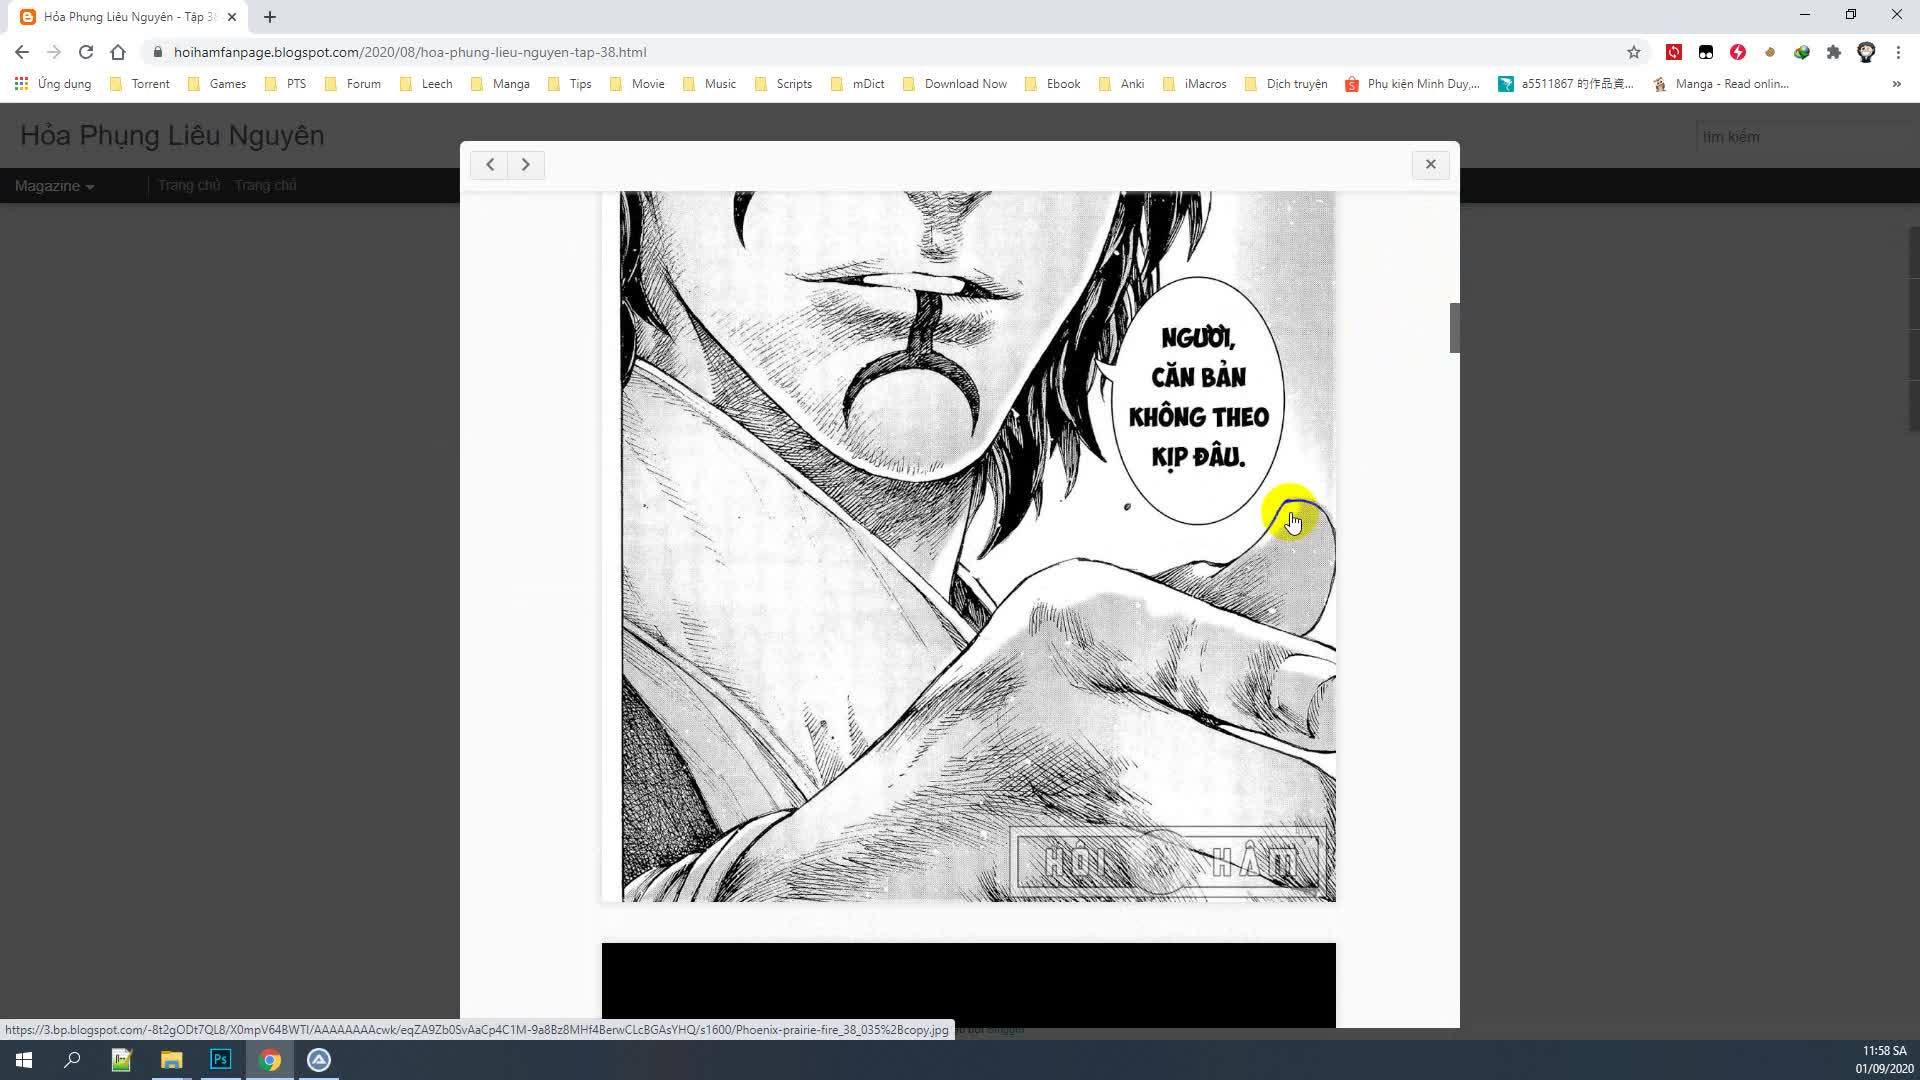Image resolution: width=1920 pixels, height=1080 pixels.
Task: Open a new browser tab
Action: [270, 17]
